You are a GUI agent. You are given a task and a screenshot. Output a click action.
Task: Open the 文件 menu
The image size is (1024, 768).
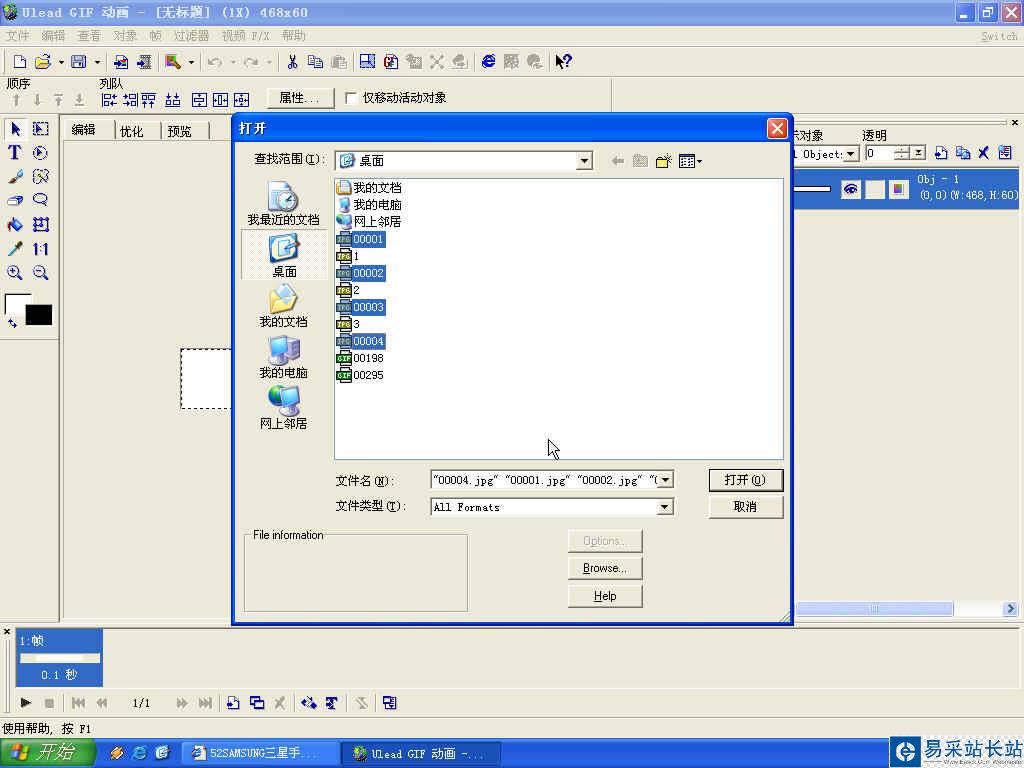coord(18,35)
